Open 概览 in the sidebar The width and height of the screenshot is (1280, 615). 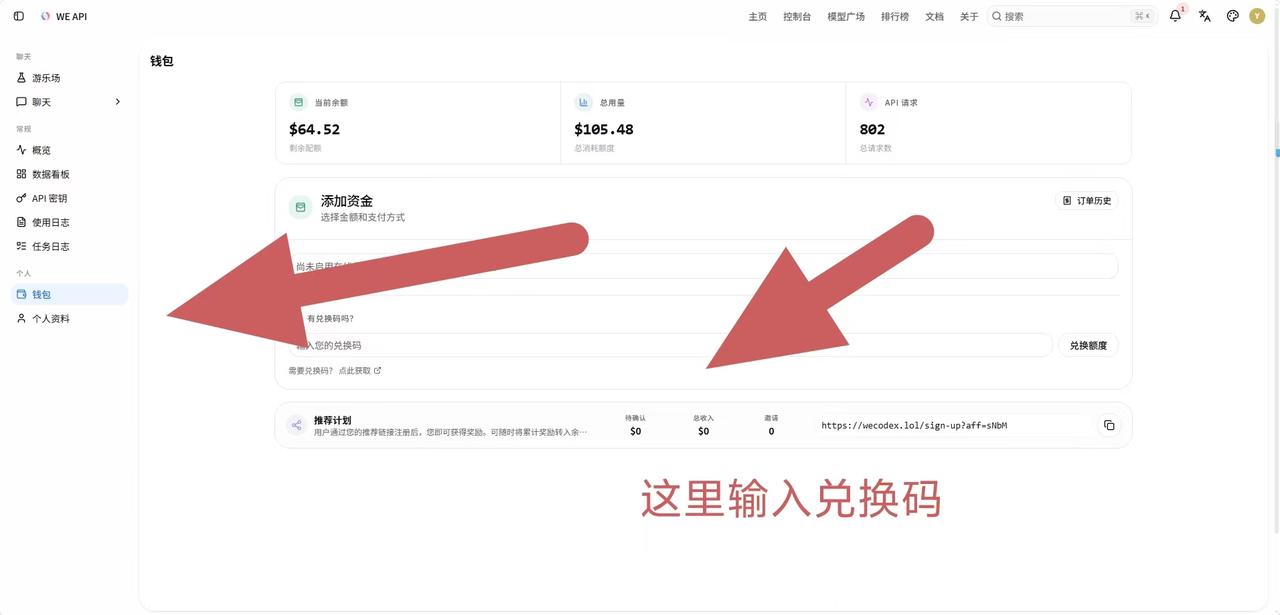coord(69,150)
